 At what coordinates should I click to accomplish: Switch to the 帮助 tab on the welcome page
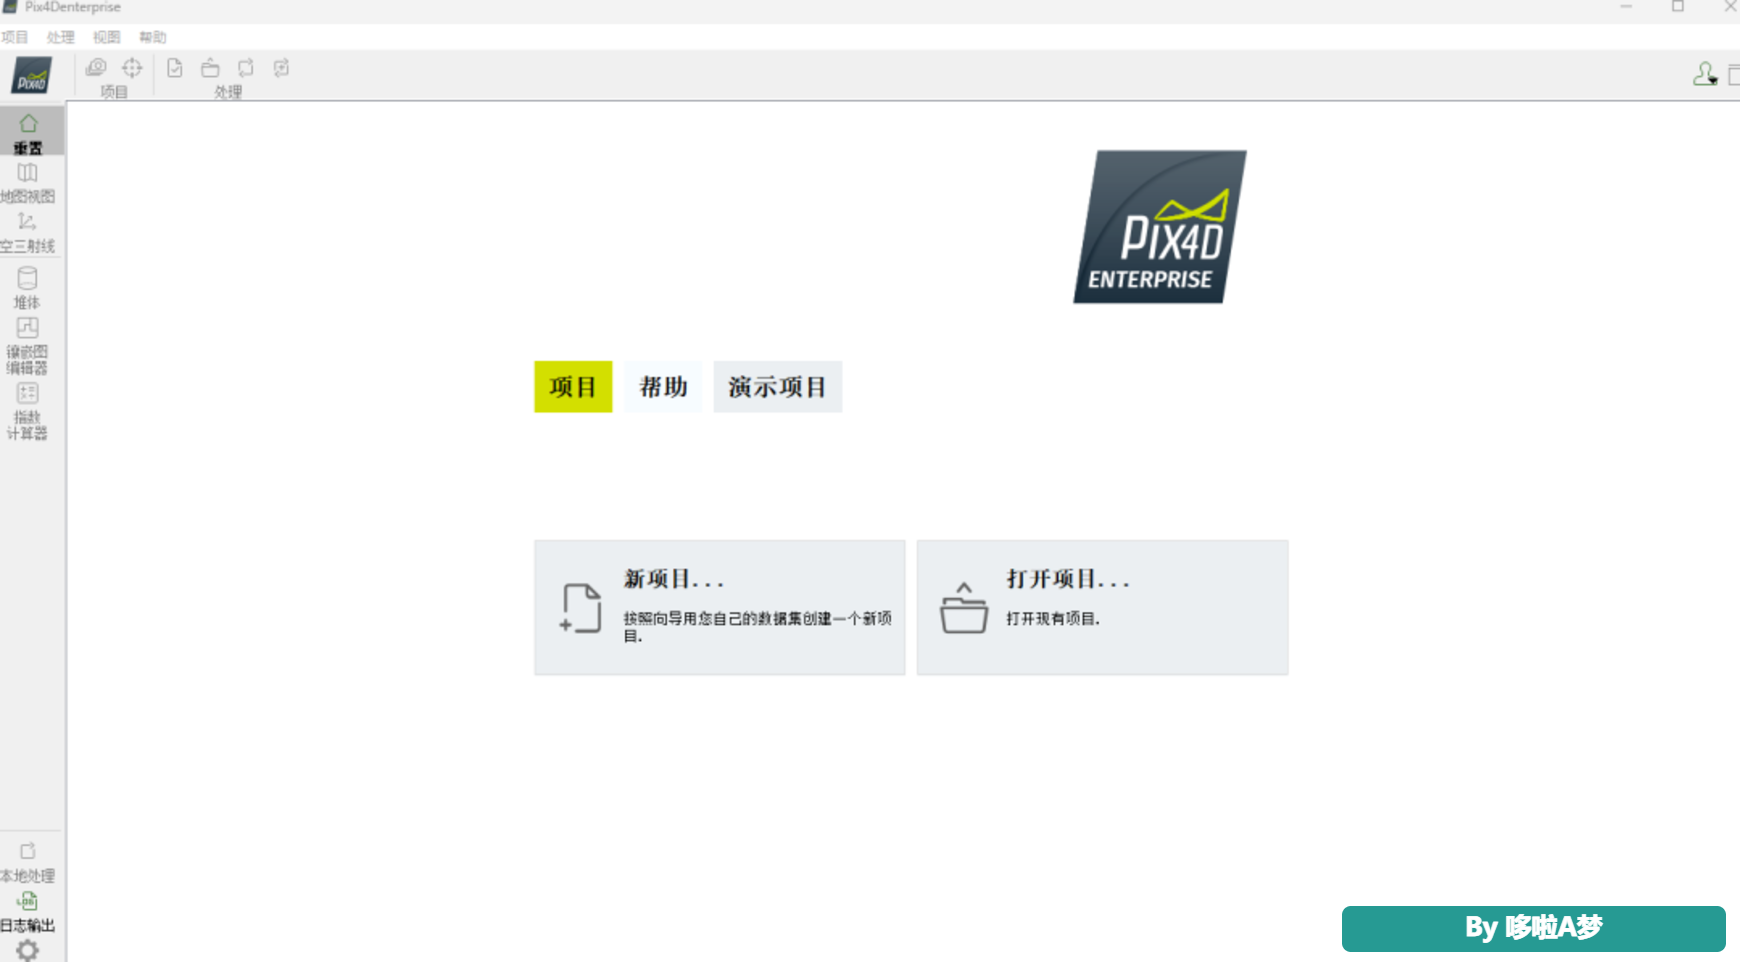click(x=663, y=387)
